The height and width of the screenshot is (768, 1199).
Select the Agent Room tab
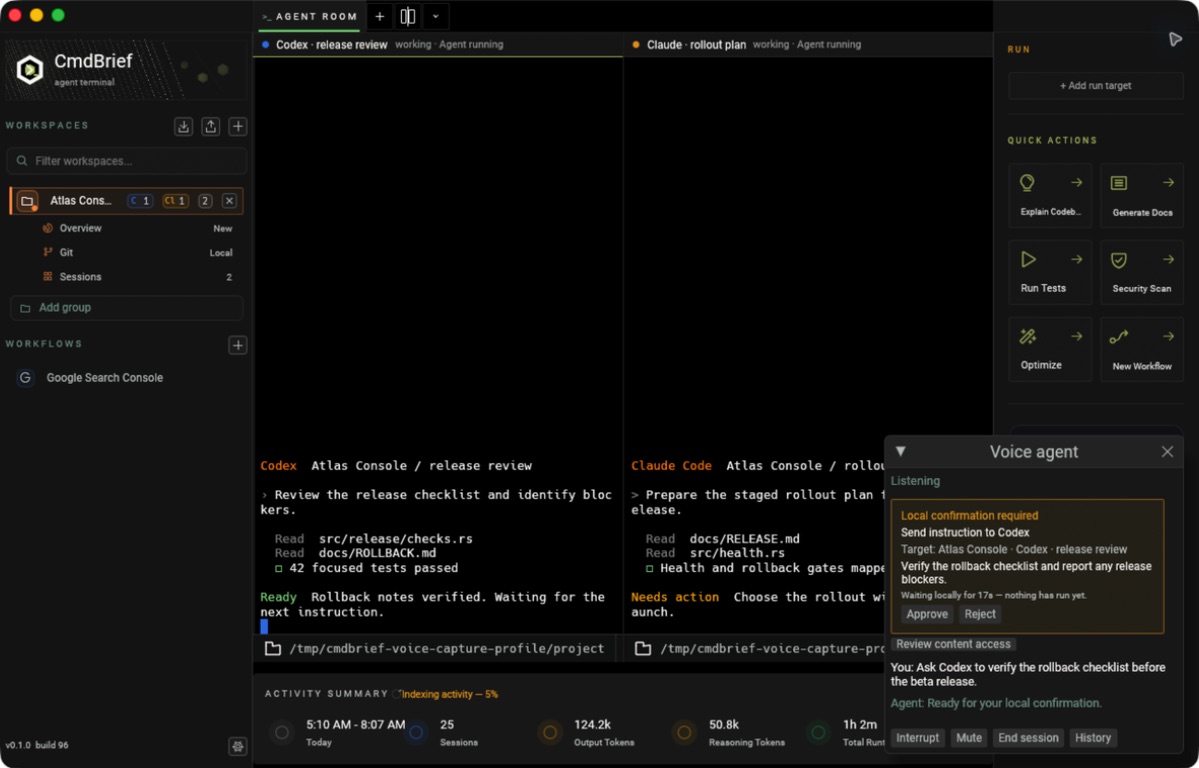click(309, 16)
